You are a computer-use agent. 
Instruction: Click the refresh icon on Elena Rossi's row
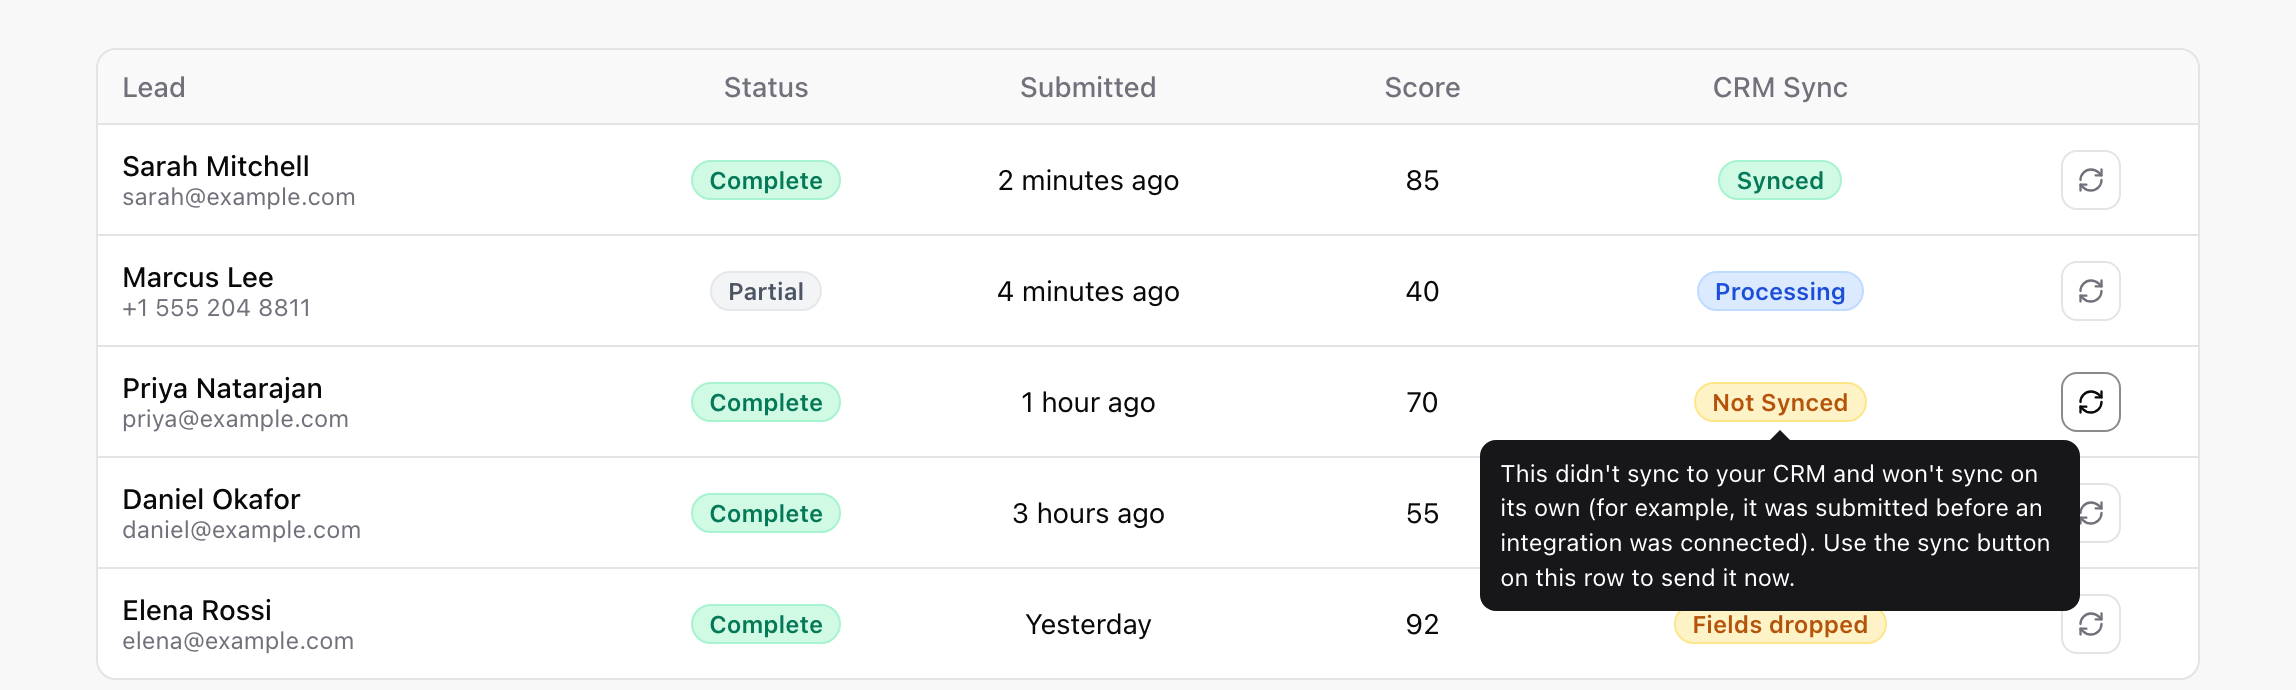(x=2090, y=624)
